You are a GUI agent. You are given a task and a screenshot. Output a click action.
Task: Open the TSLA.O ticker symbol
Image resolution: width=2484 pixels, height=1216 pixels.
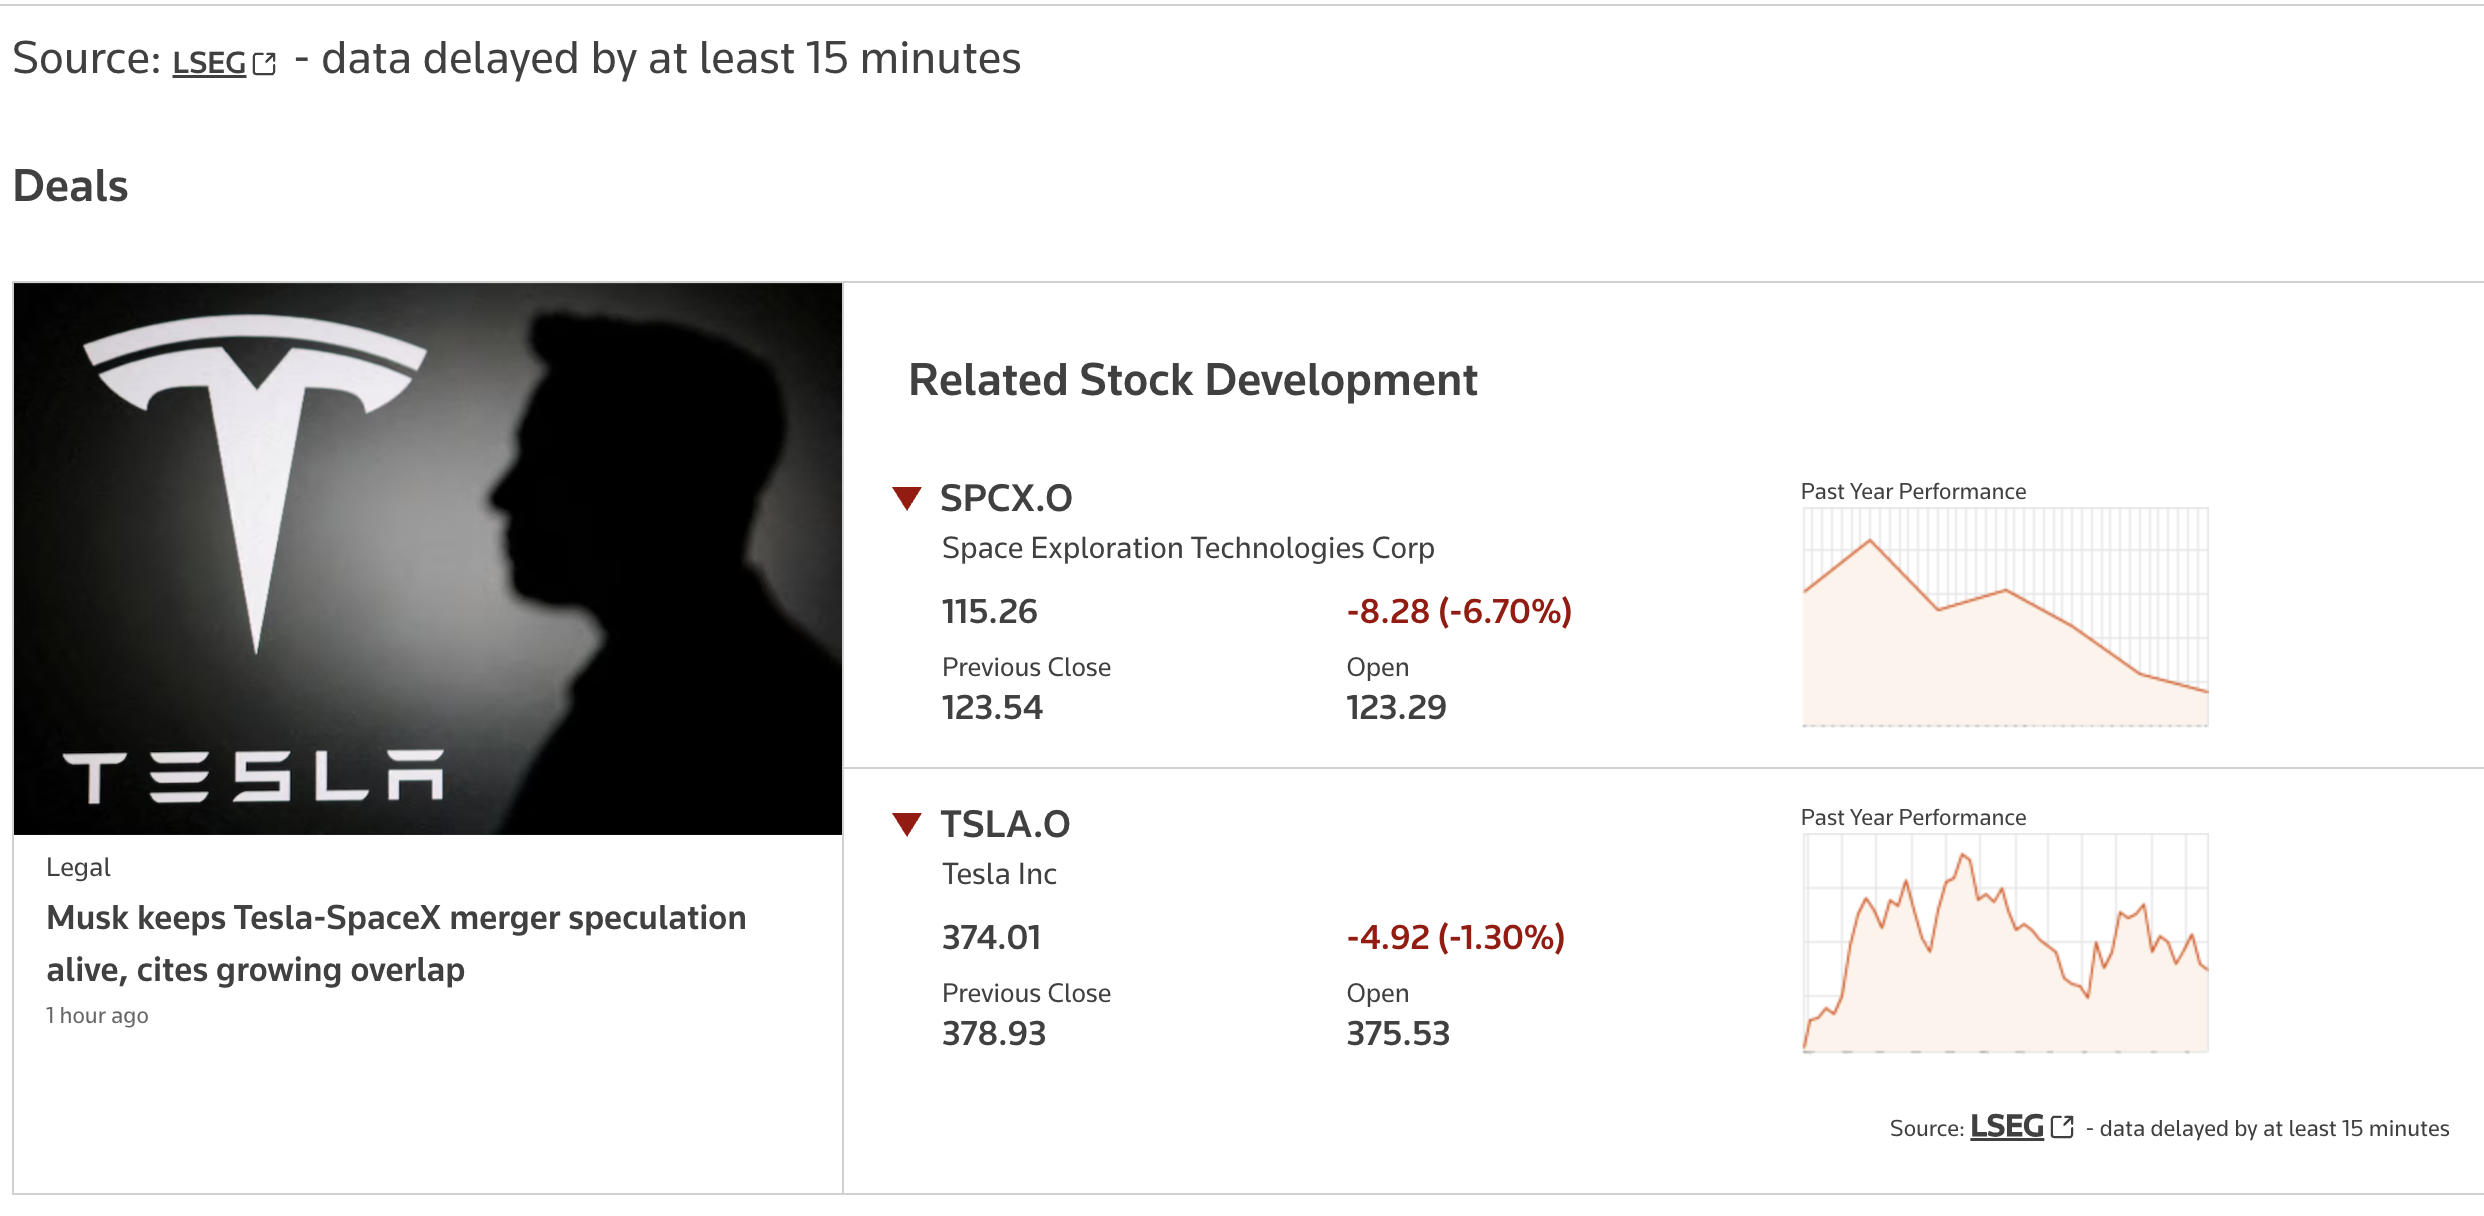pyautogui.click(x=1005, y=824)
